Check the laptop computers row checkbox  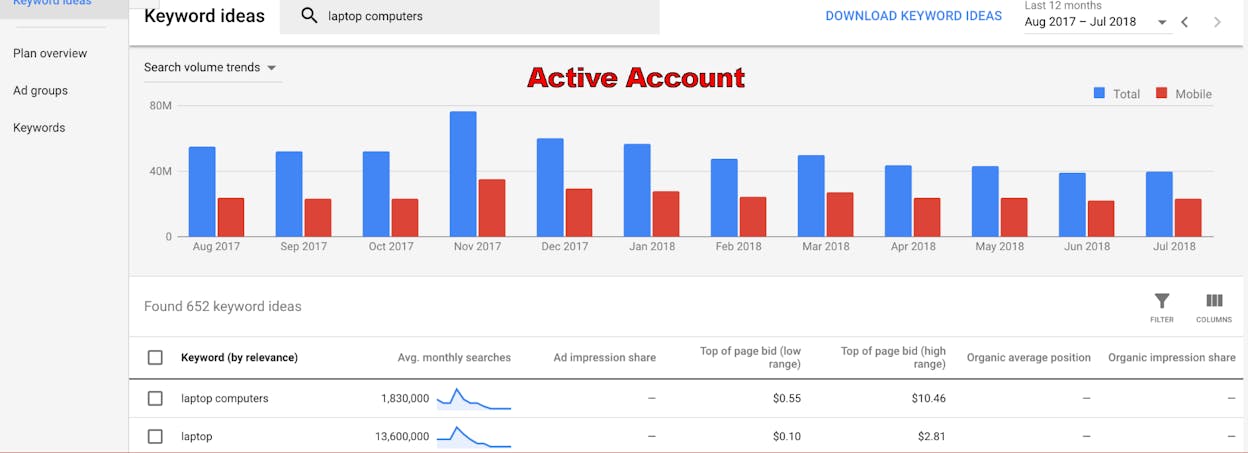[x=155, y=398]
